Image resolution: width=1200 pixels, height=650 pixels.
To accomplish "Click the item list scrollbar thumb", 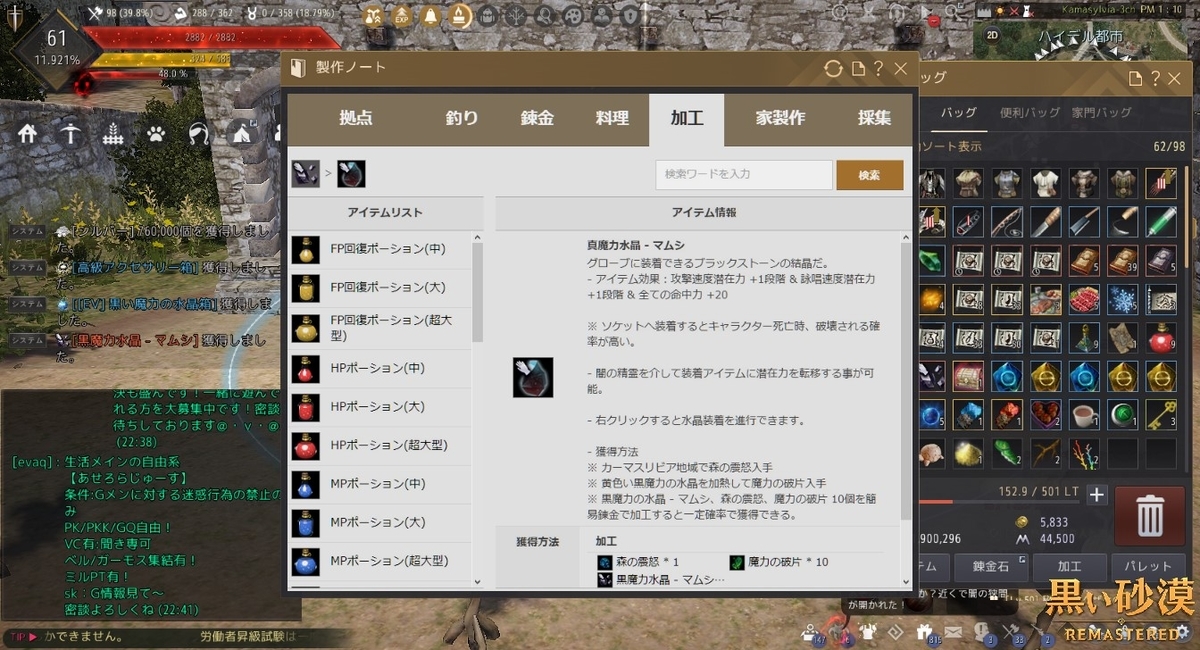I will point(478,292).
